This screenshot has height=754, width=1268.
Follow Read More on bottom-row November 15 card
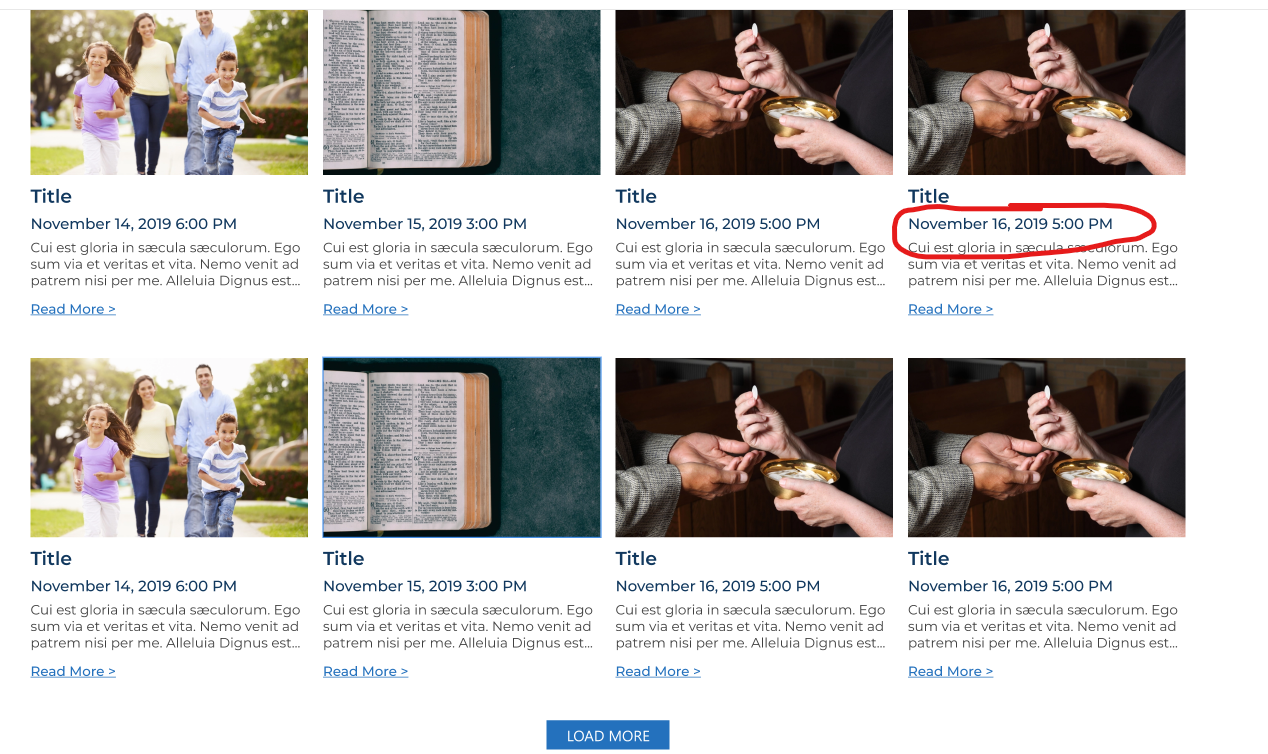365,671
